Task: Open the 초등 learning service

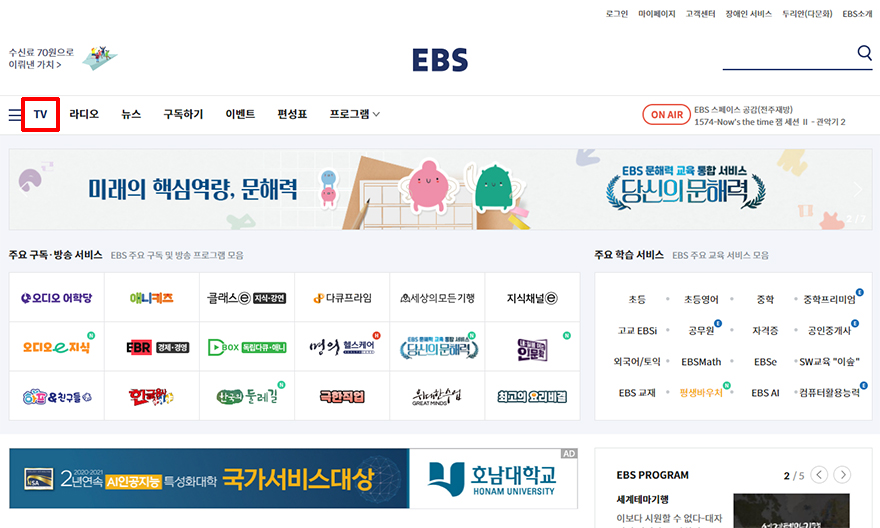Action: 637,300
